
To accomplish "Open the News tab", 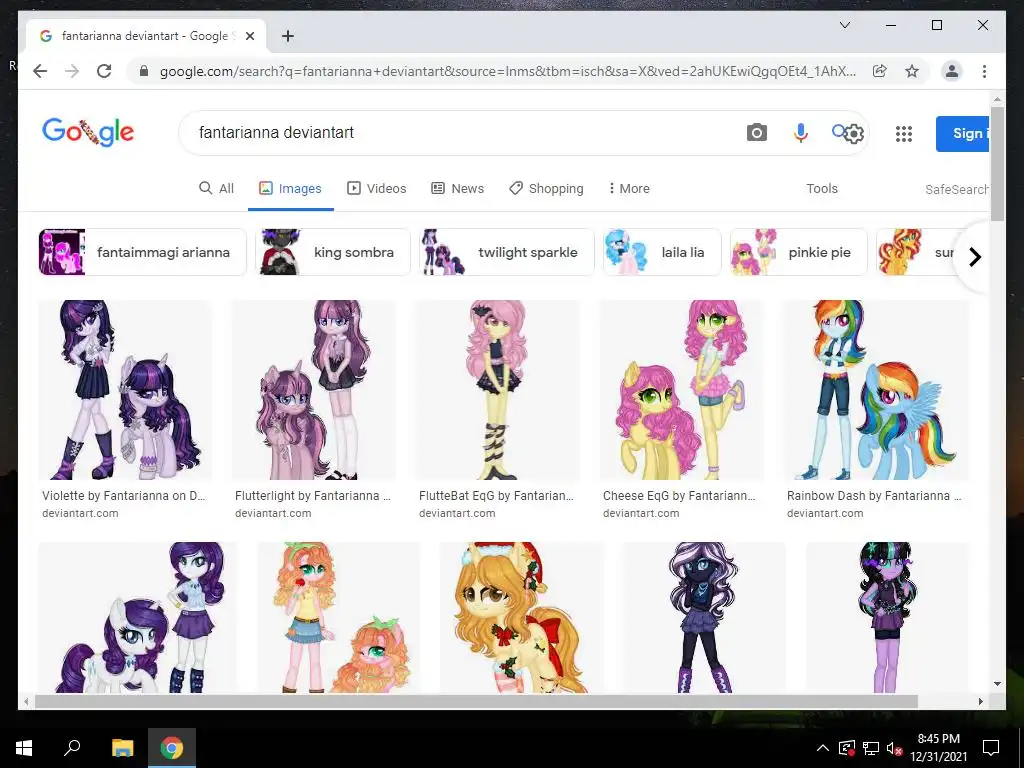I will click(x=458, y=188).
